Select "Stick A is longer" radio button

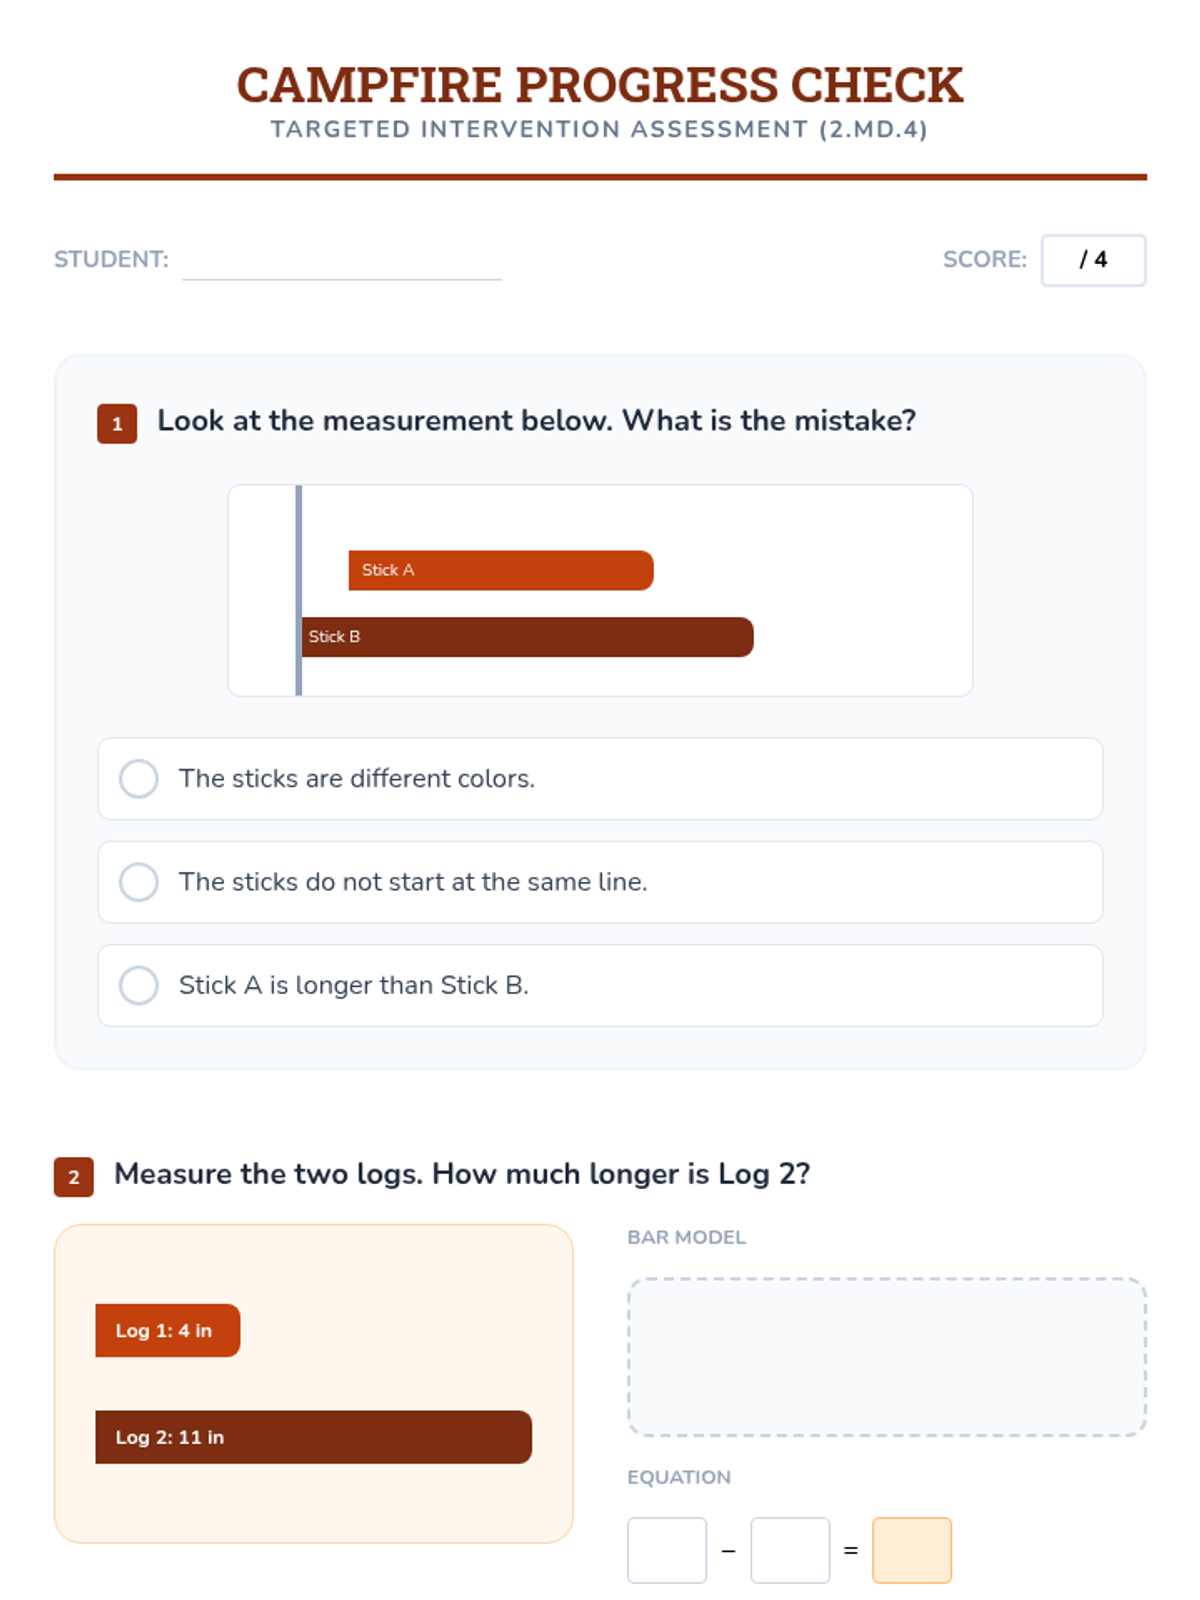[139, 985]
